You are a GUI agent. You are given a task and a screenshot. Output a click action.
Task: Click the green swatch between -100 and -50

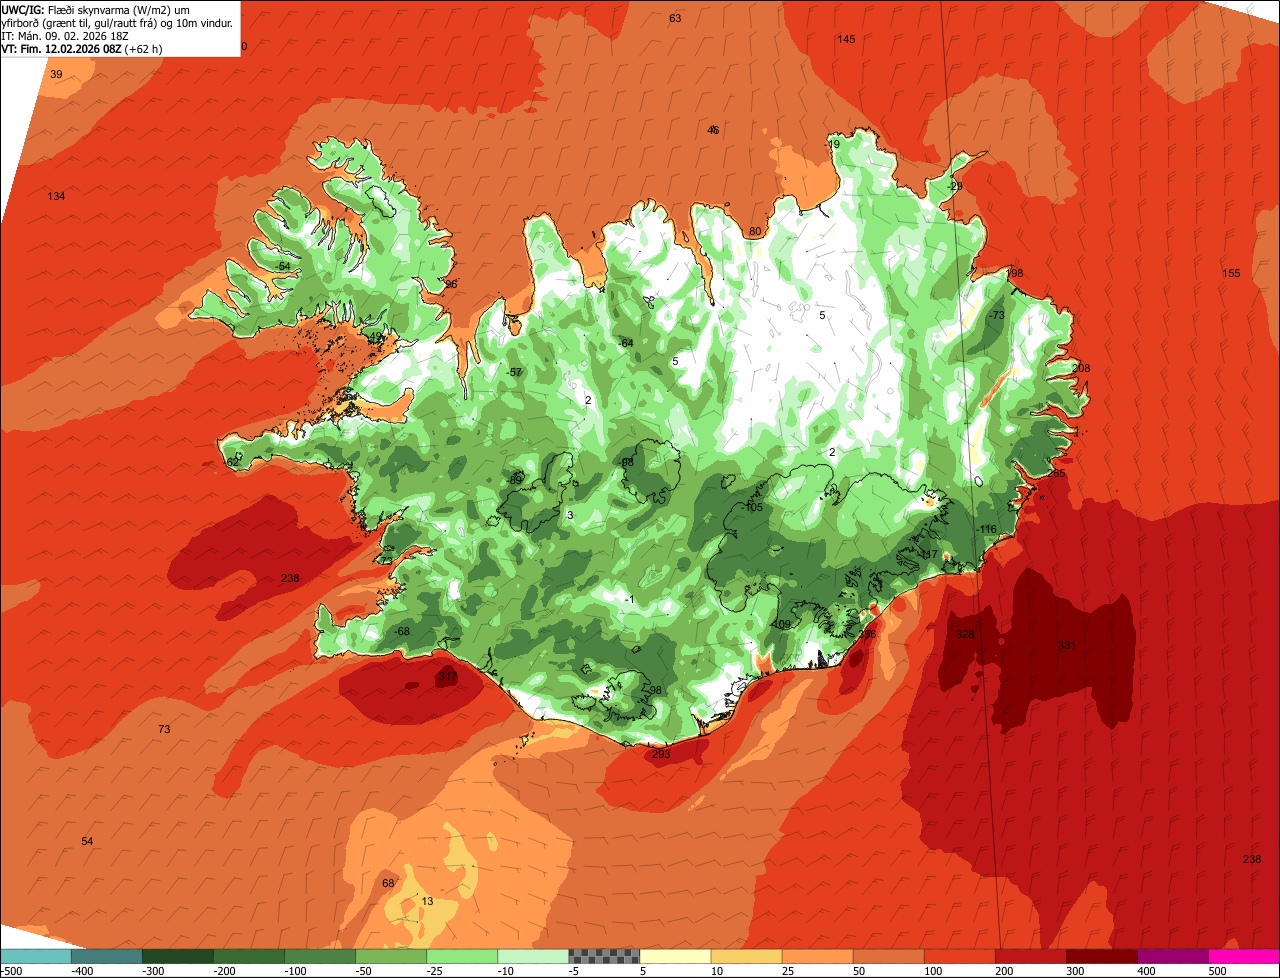(320, 956)
